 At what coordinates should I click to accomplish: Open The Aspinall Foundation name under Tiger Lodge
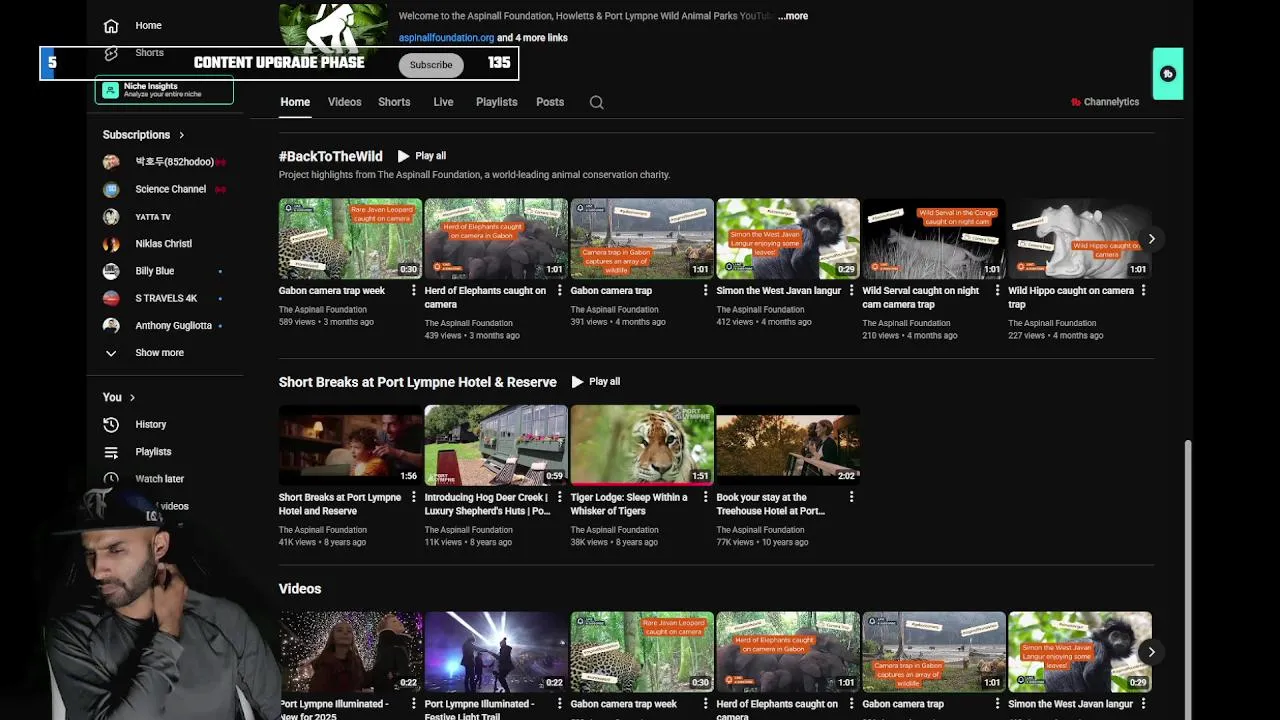point(614,530)
